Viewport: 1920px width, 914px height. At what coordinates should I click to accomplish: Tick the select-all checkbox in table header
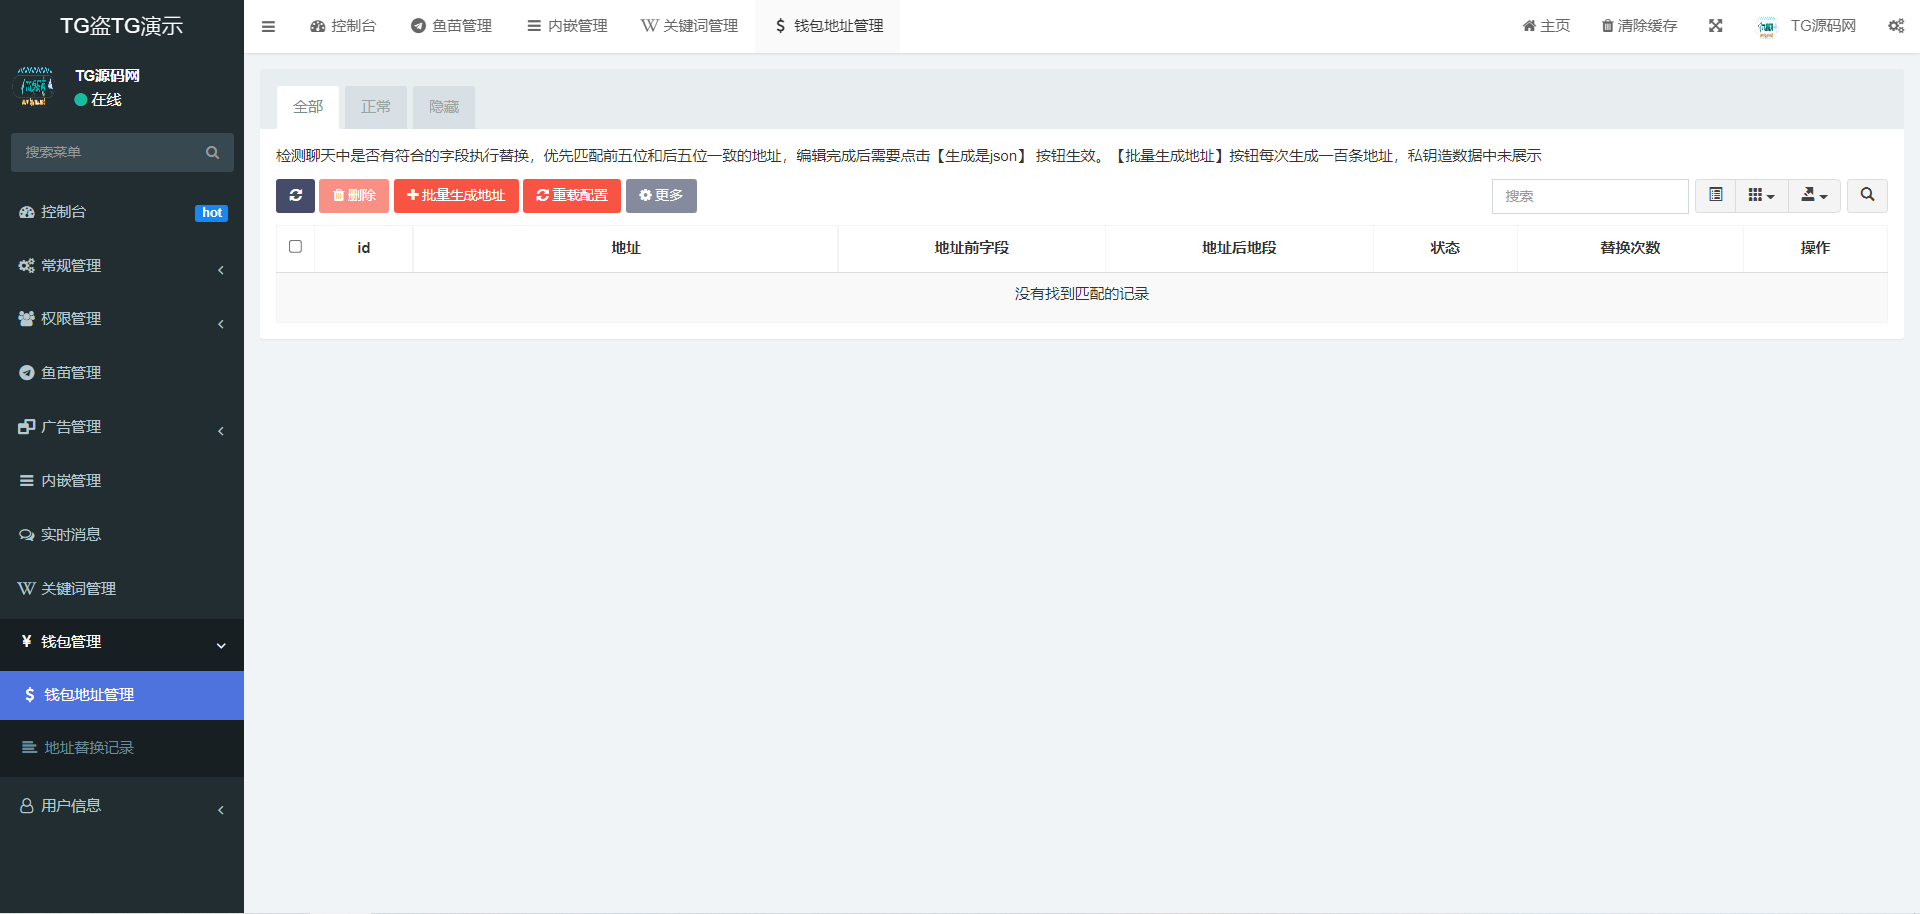pyautogui.click(x=295, y=247)
